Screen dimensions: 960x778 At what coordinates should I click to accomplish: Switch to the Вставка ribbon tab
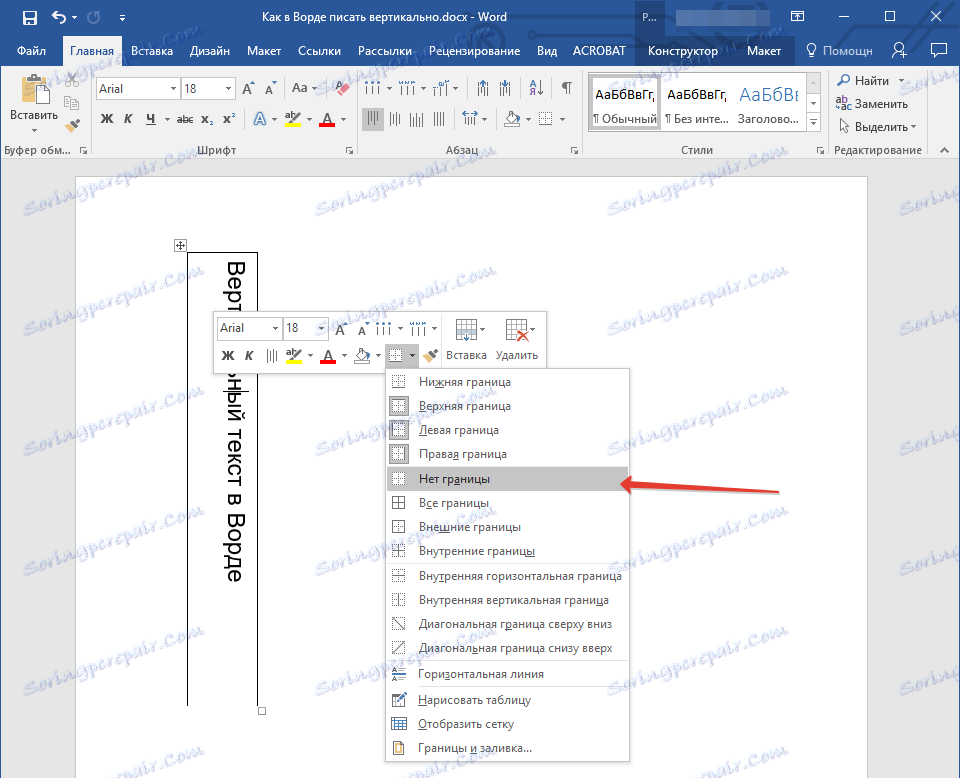coord(152,51)
